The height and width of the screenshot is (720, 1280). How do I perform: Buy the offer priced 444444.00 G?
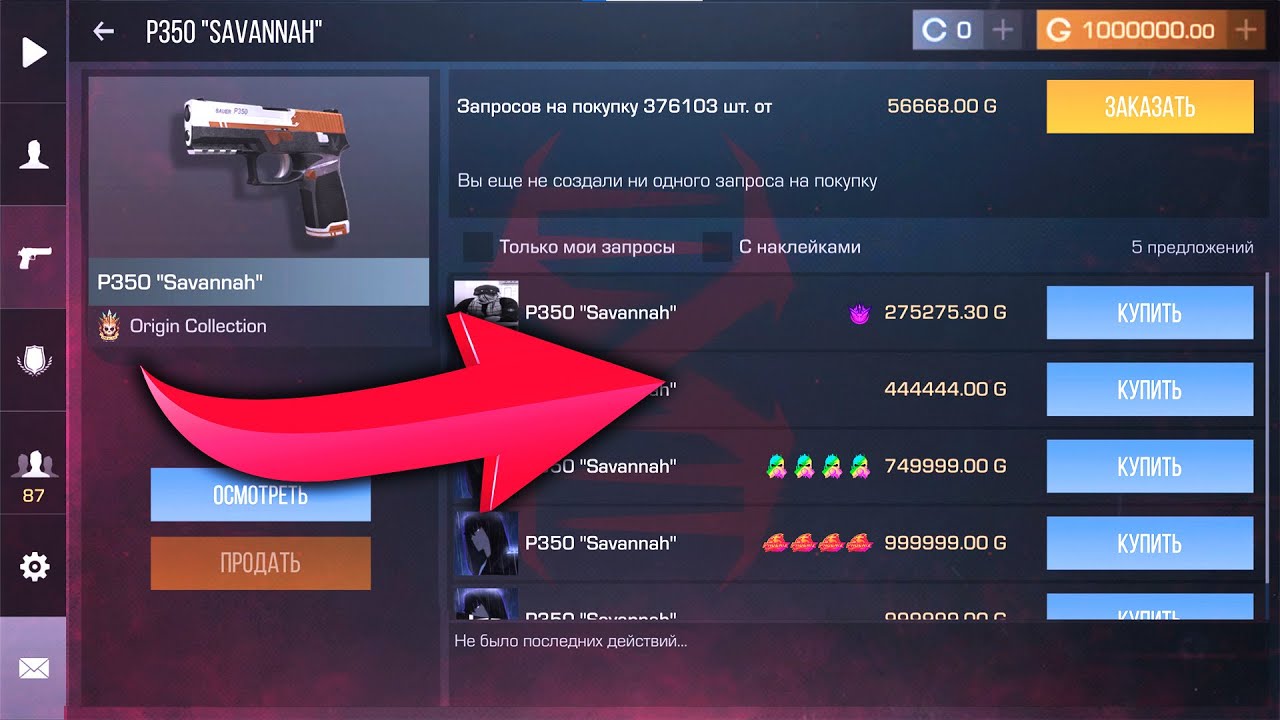tap(1150, 389)
